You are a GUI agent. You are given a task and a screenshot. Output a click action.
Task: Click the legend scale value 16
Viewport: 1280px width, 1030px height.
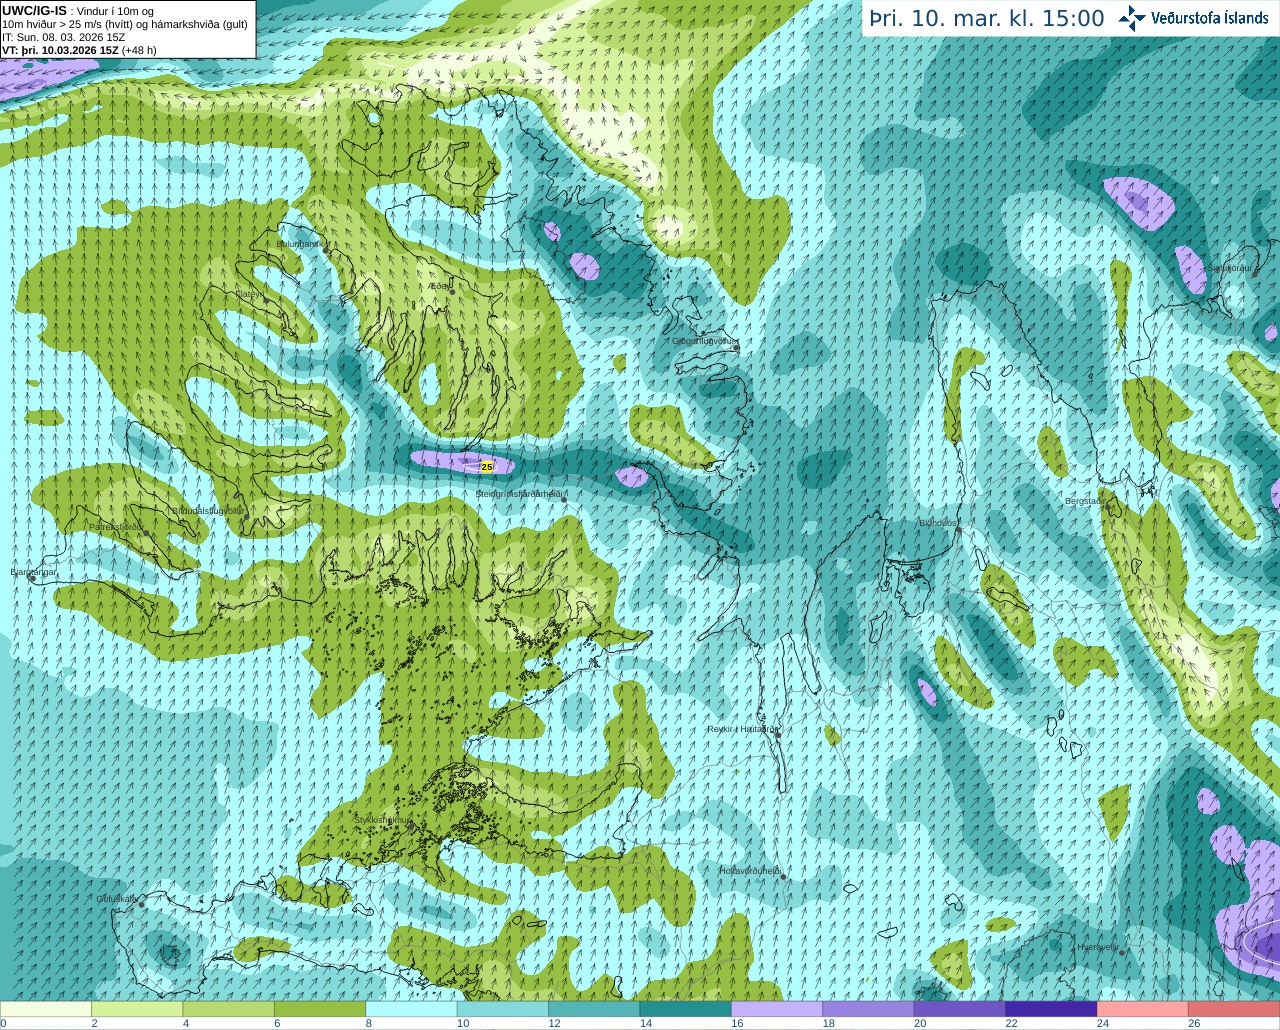click(737, 1023)
